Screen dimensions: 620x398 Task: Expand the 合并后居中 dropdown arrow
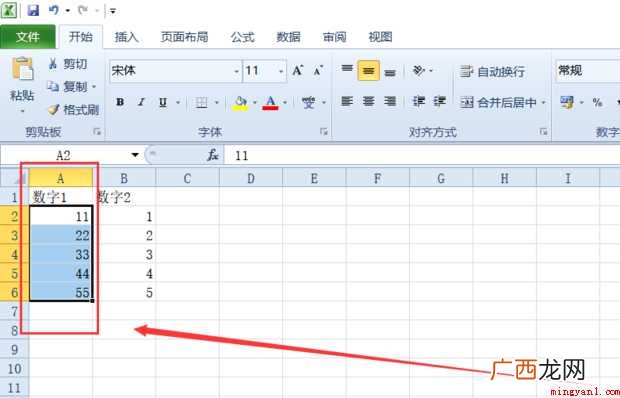click(x=543, y=103)
